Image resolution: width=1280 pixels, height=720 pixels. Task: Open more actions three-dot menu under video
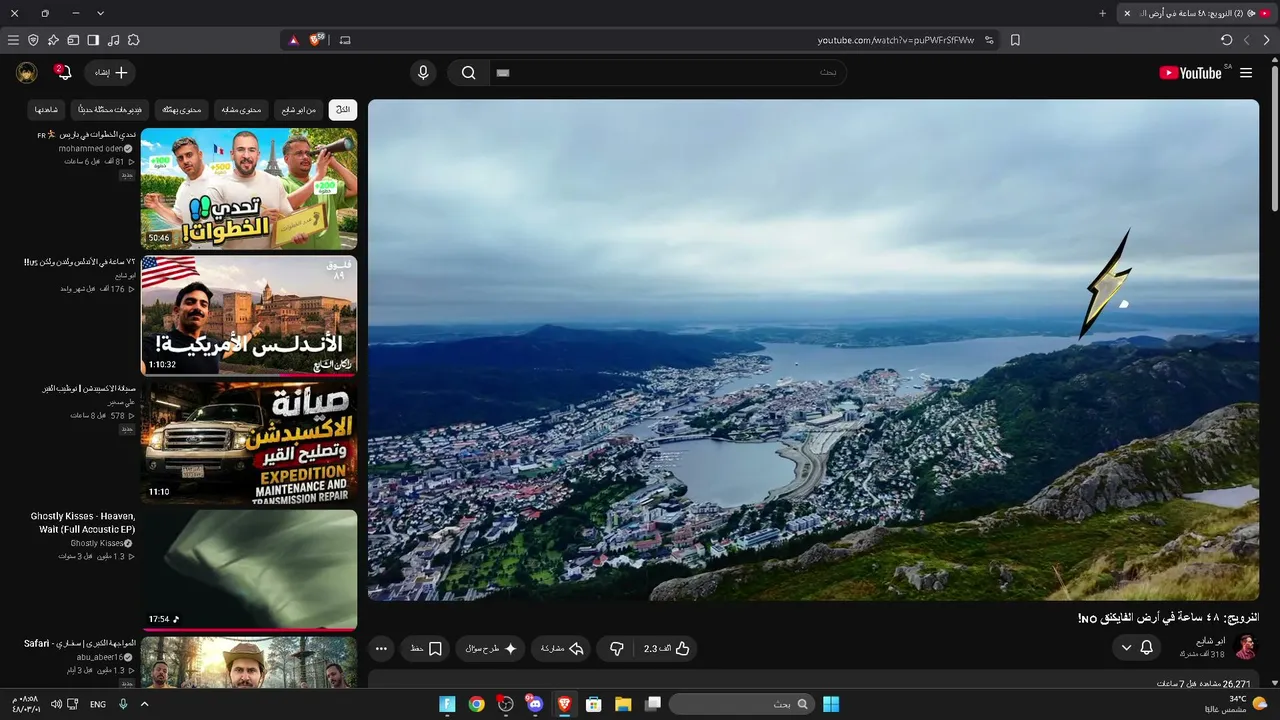tap(381, 649)
